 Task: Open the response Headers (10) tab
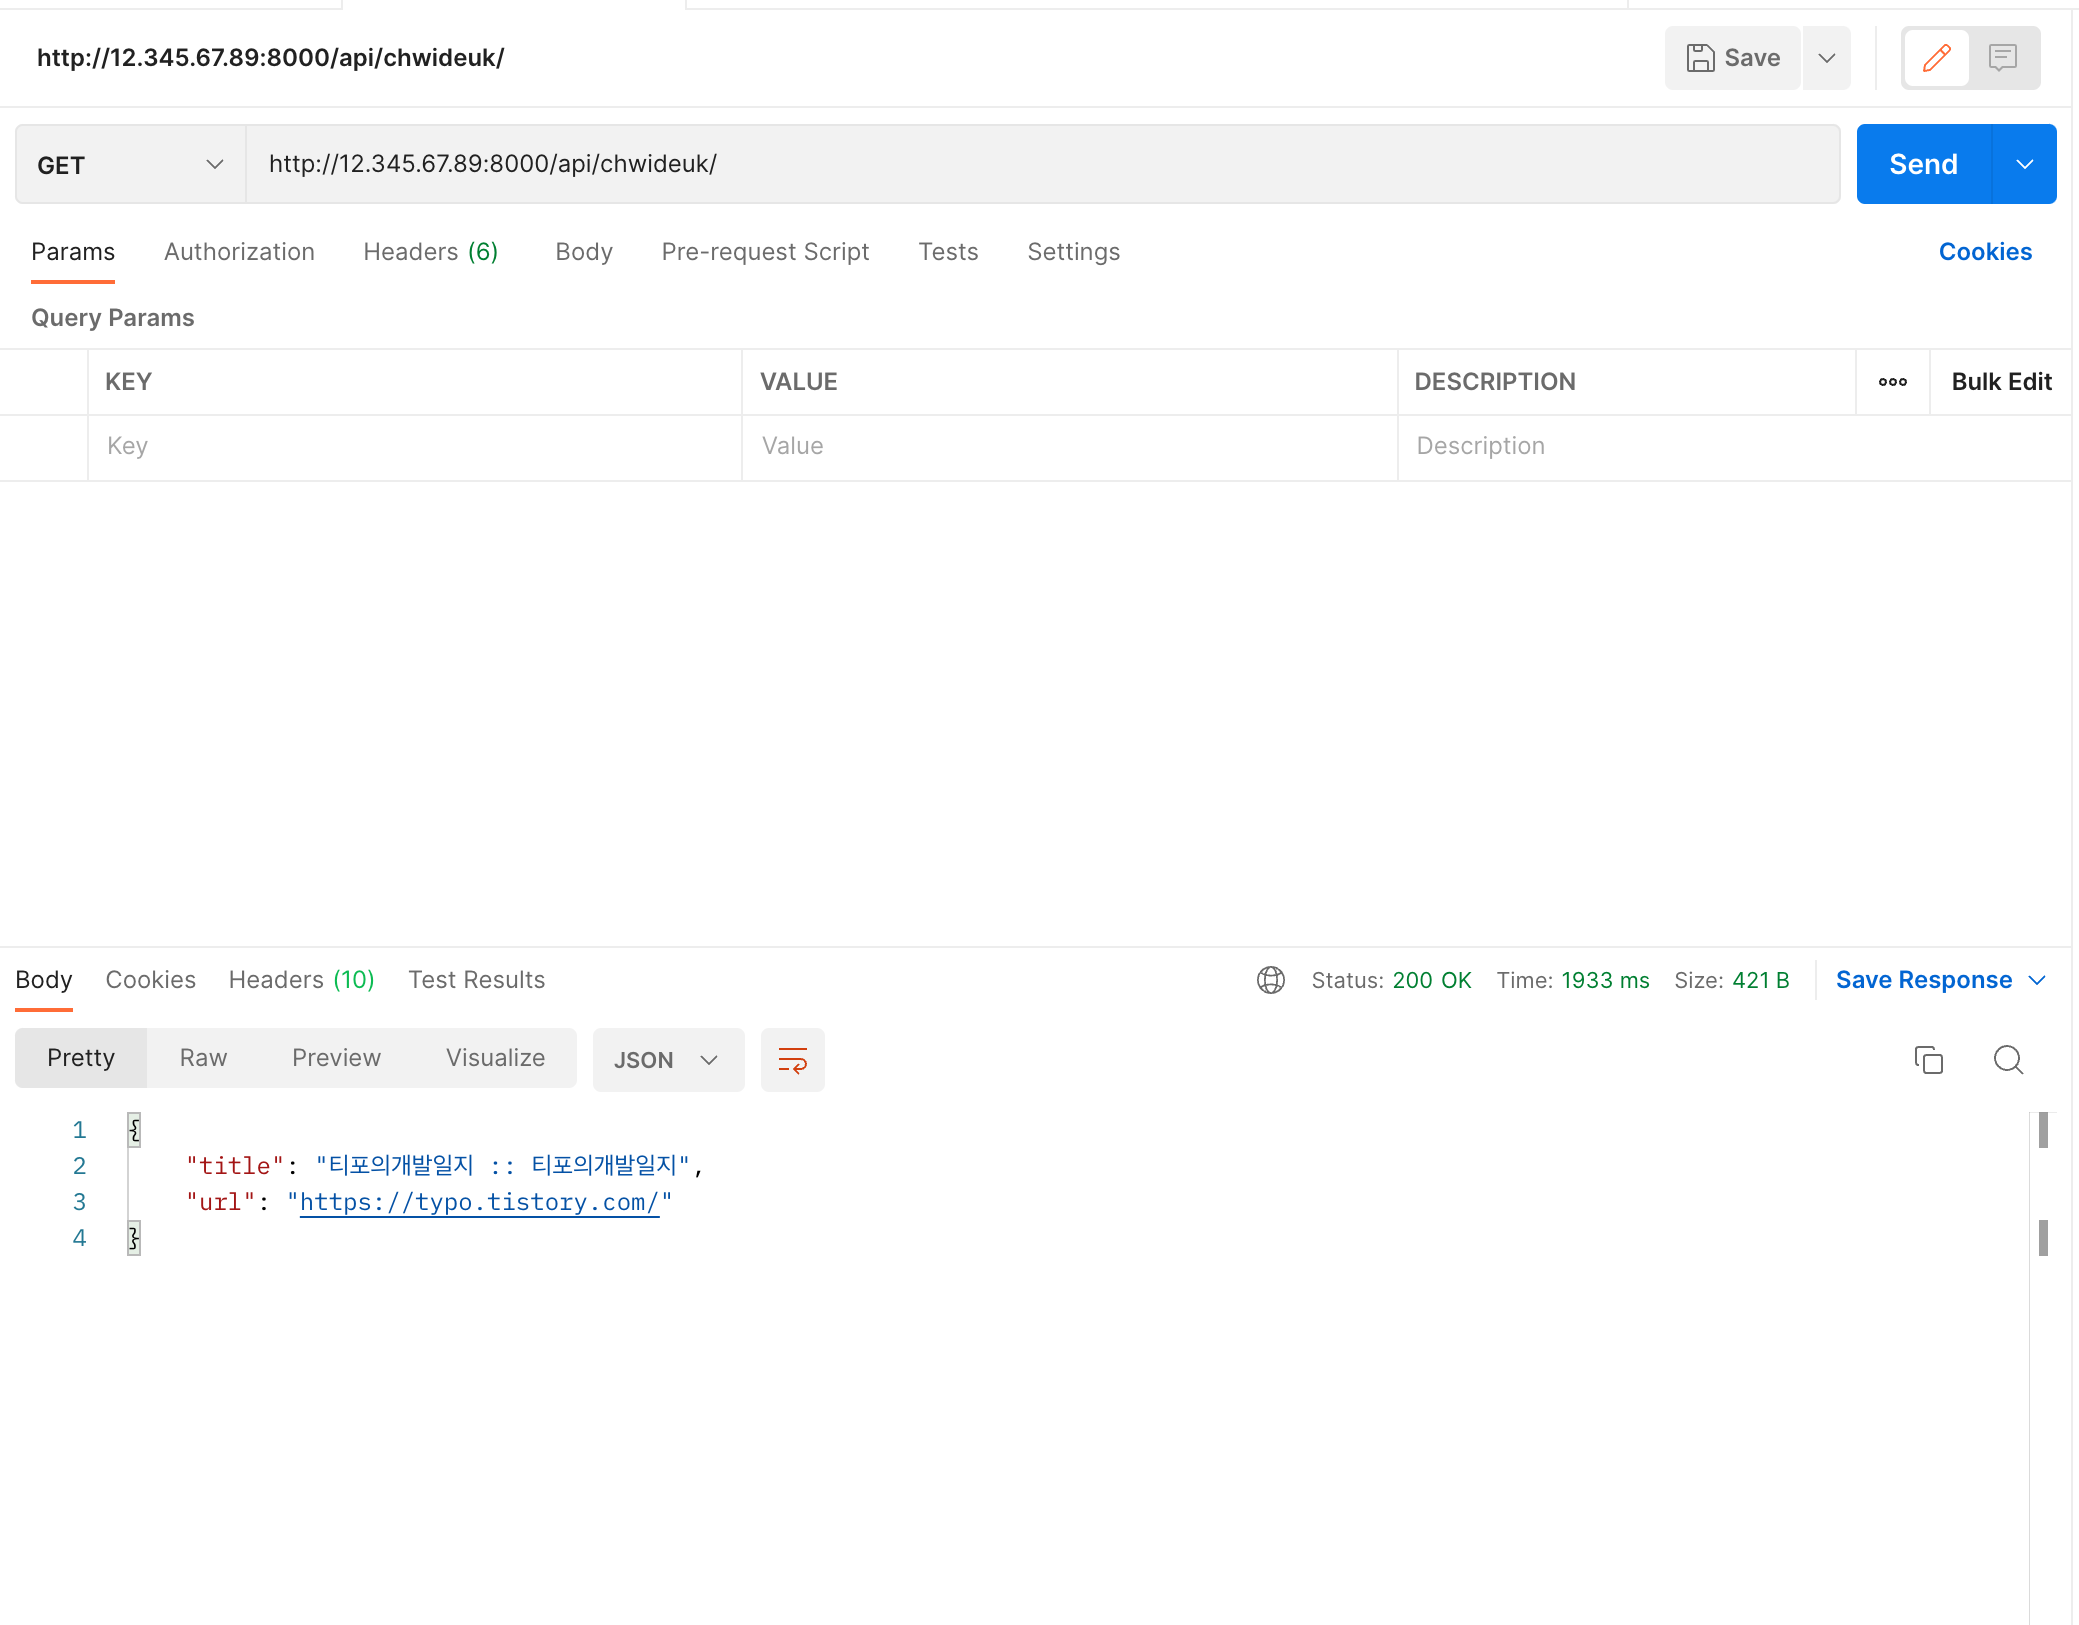click(x=301, y=980)
